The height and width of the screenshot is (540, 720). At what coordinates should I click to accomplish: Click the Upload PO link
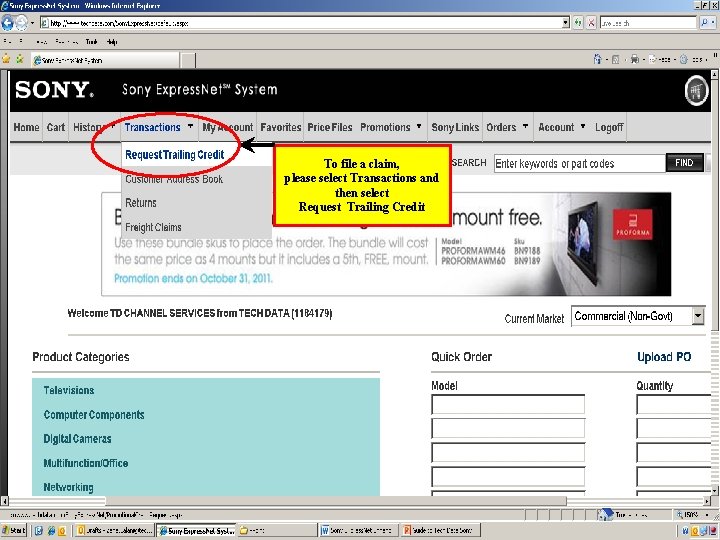click(x=664, y=357)
